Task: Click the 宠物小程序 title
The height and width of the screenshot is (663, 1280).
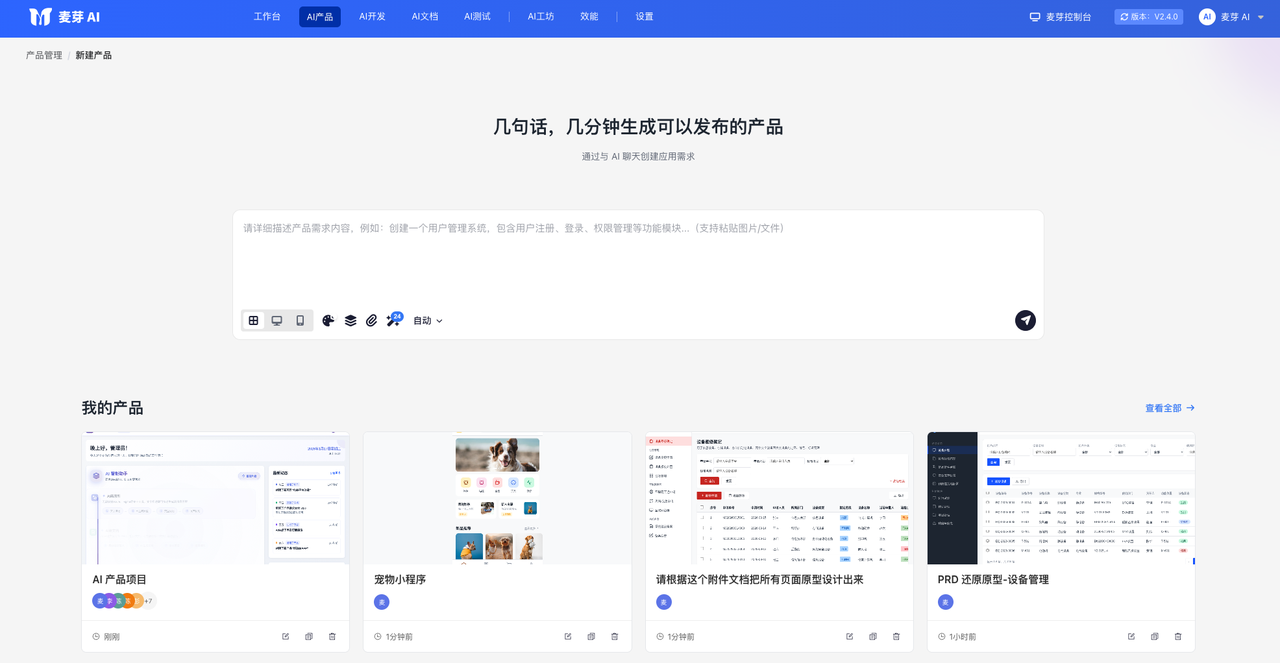Action: pyautogui.click(x=400, y=579)
